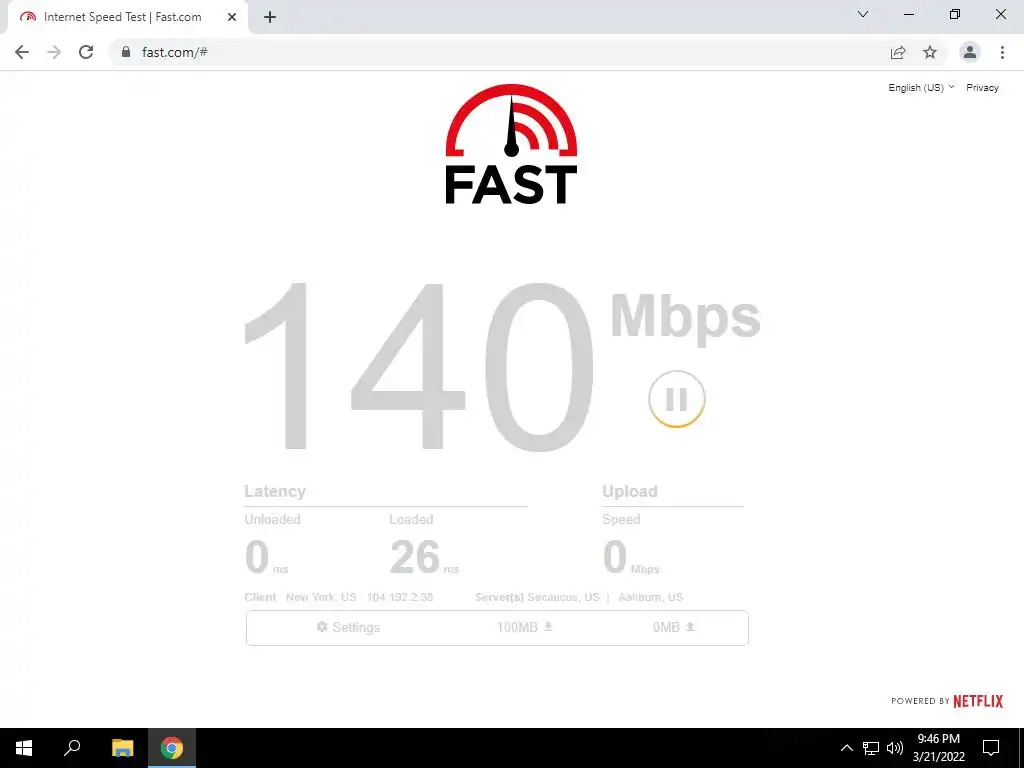Click the Netflix logo link
Viewport: 1024px width, 768px height.
point(978,701)
